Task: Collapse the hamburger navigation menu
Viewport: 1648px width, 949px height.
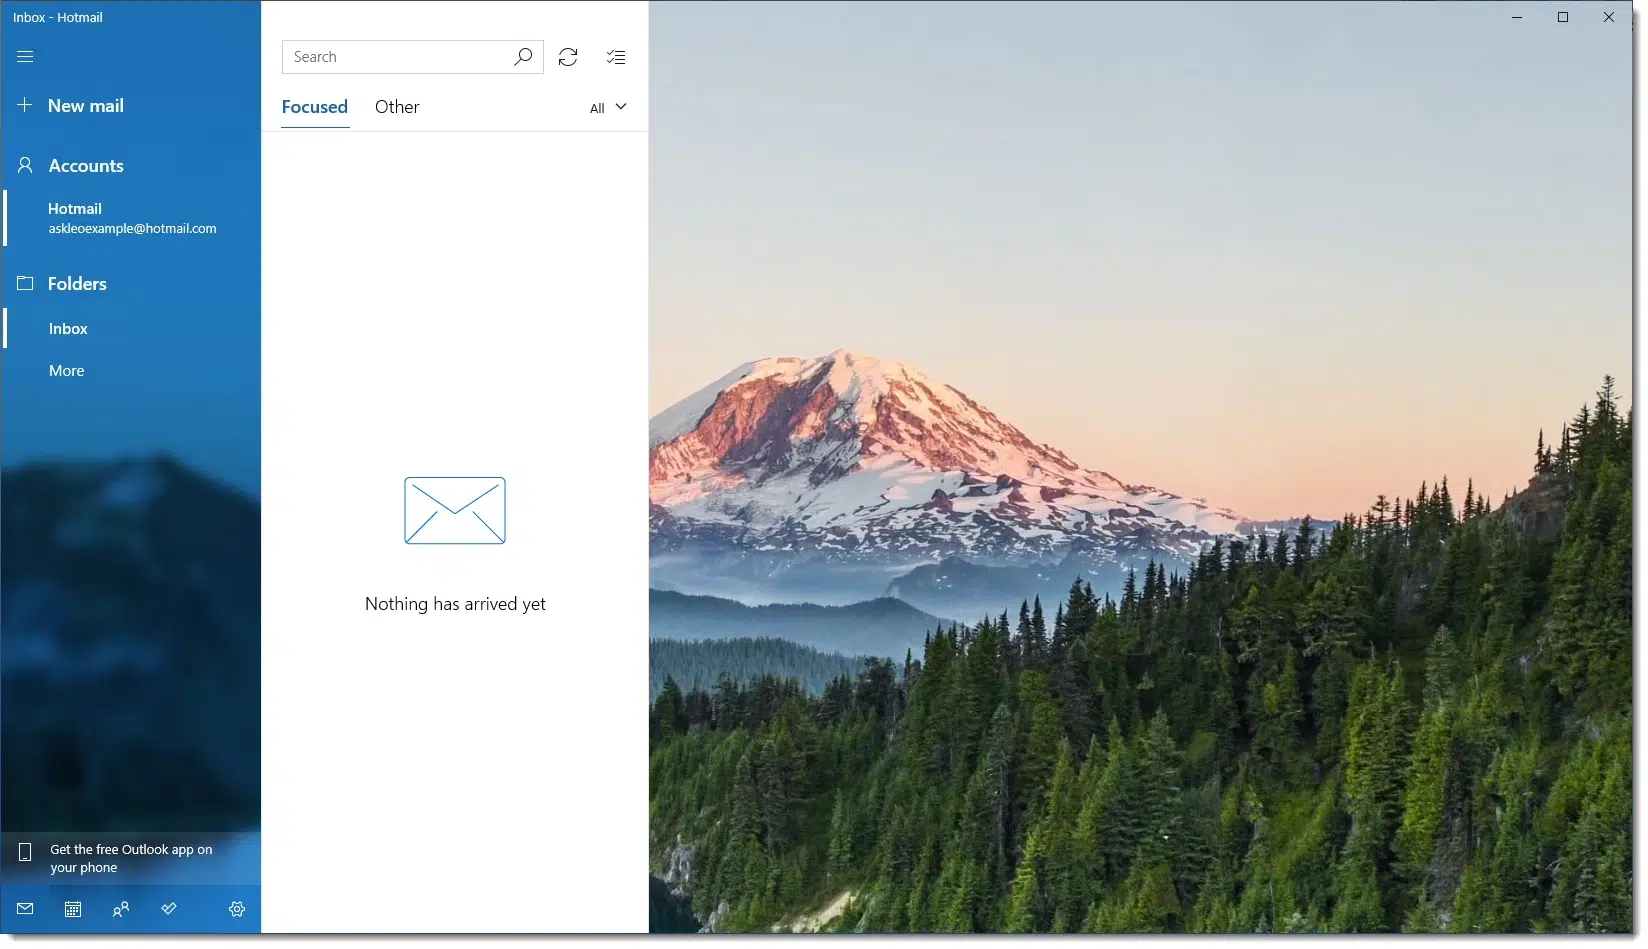Action: [x=25, y=57]
